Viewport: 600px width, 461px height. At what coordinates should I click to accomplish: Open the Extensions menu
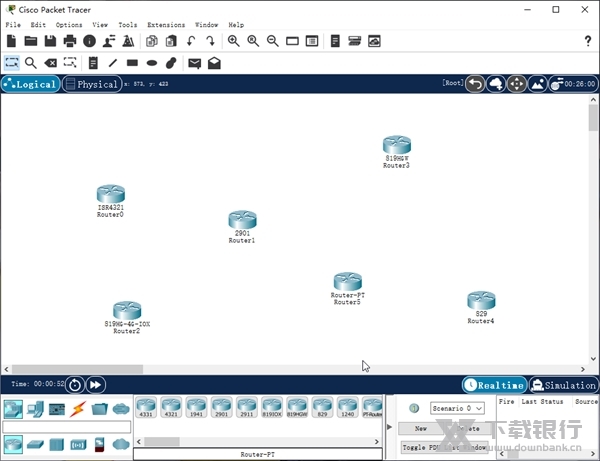click(x=165, y=24)
